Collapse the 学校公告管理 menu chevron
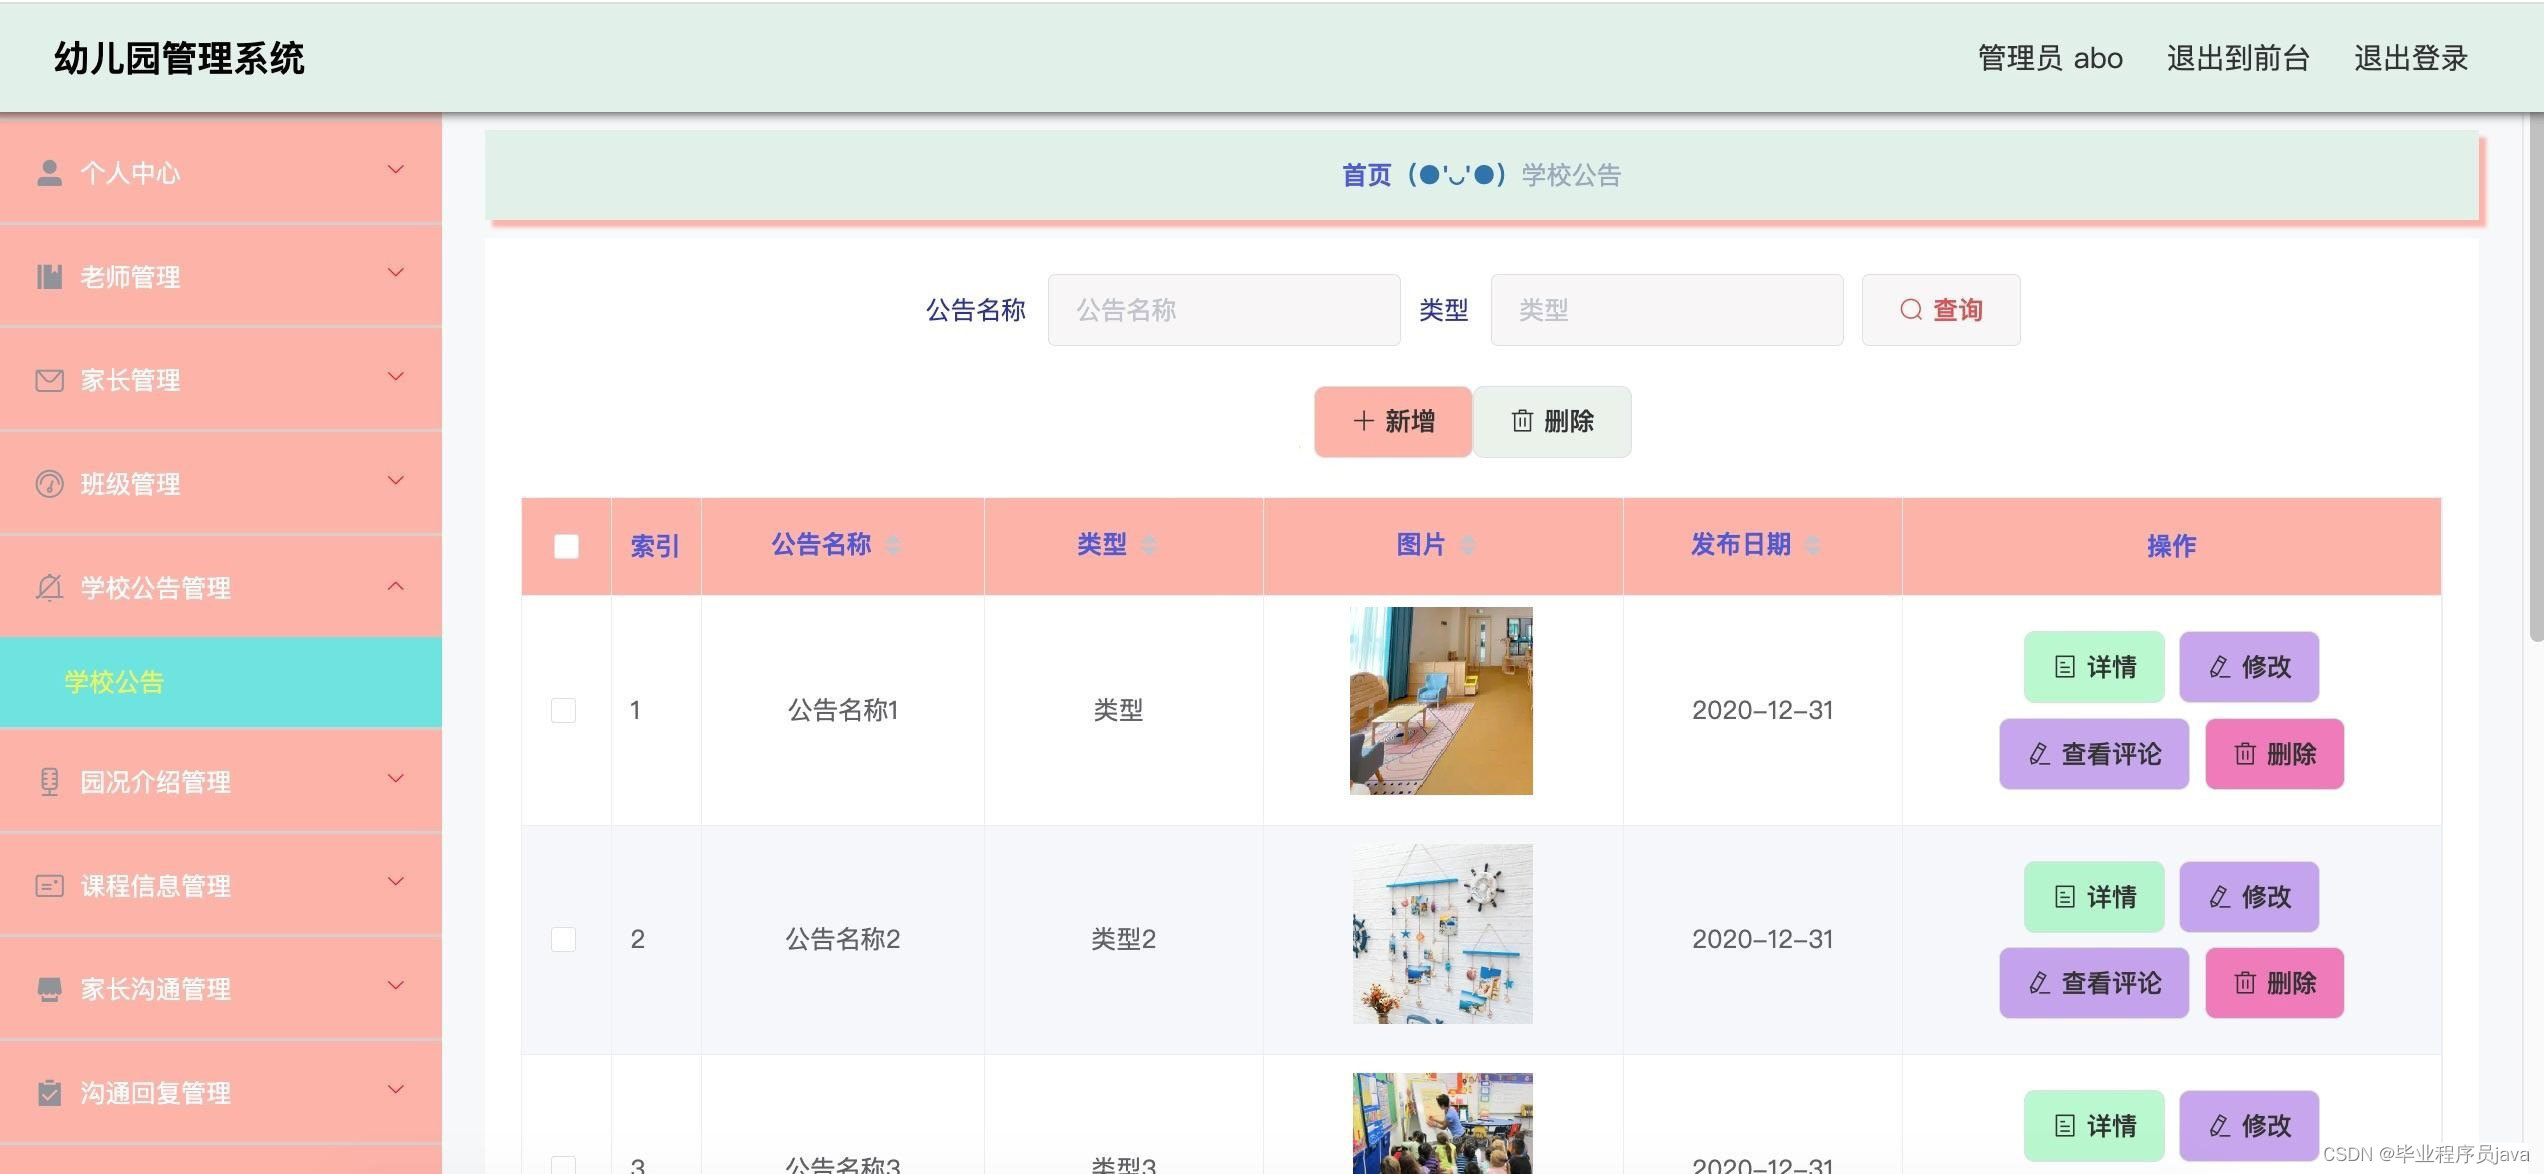Screen dimensions: 2544x1174 coord(396,586)
